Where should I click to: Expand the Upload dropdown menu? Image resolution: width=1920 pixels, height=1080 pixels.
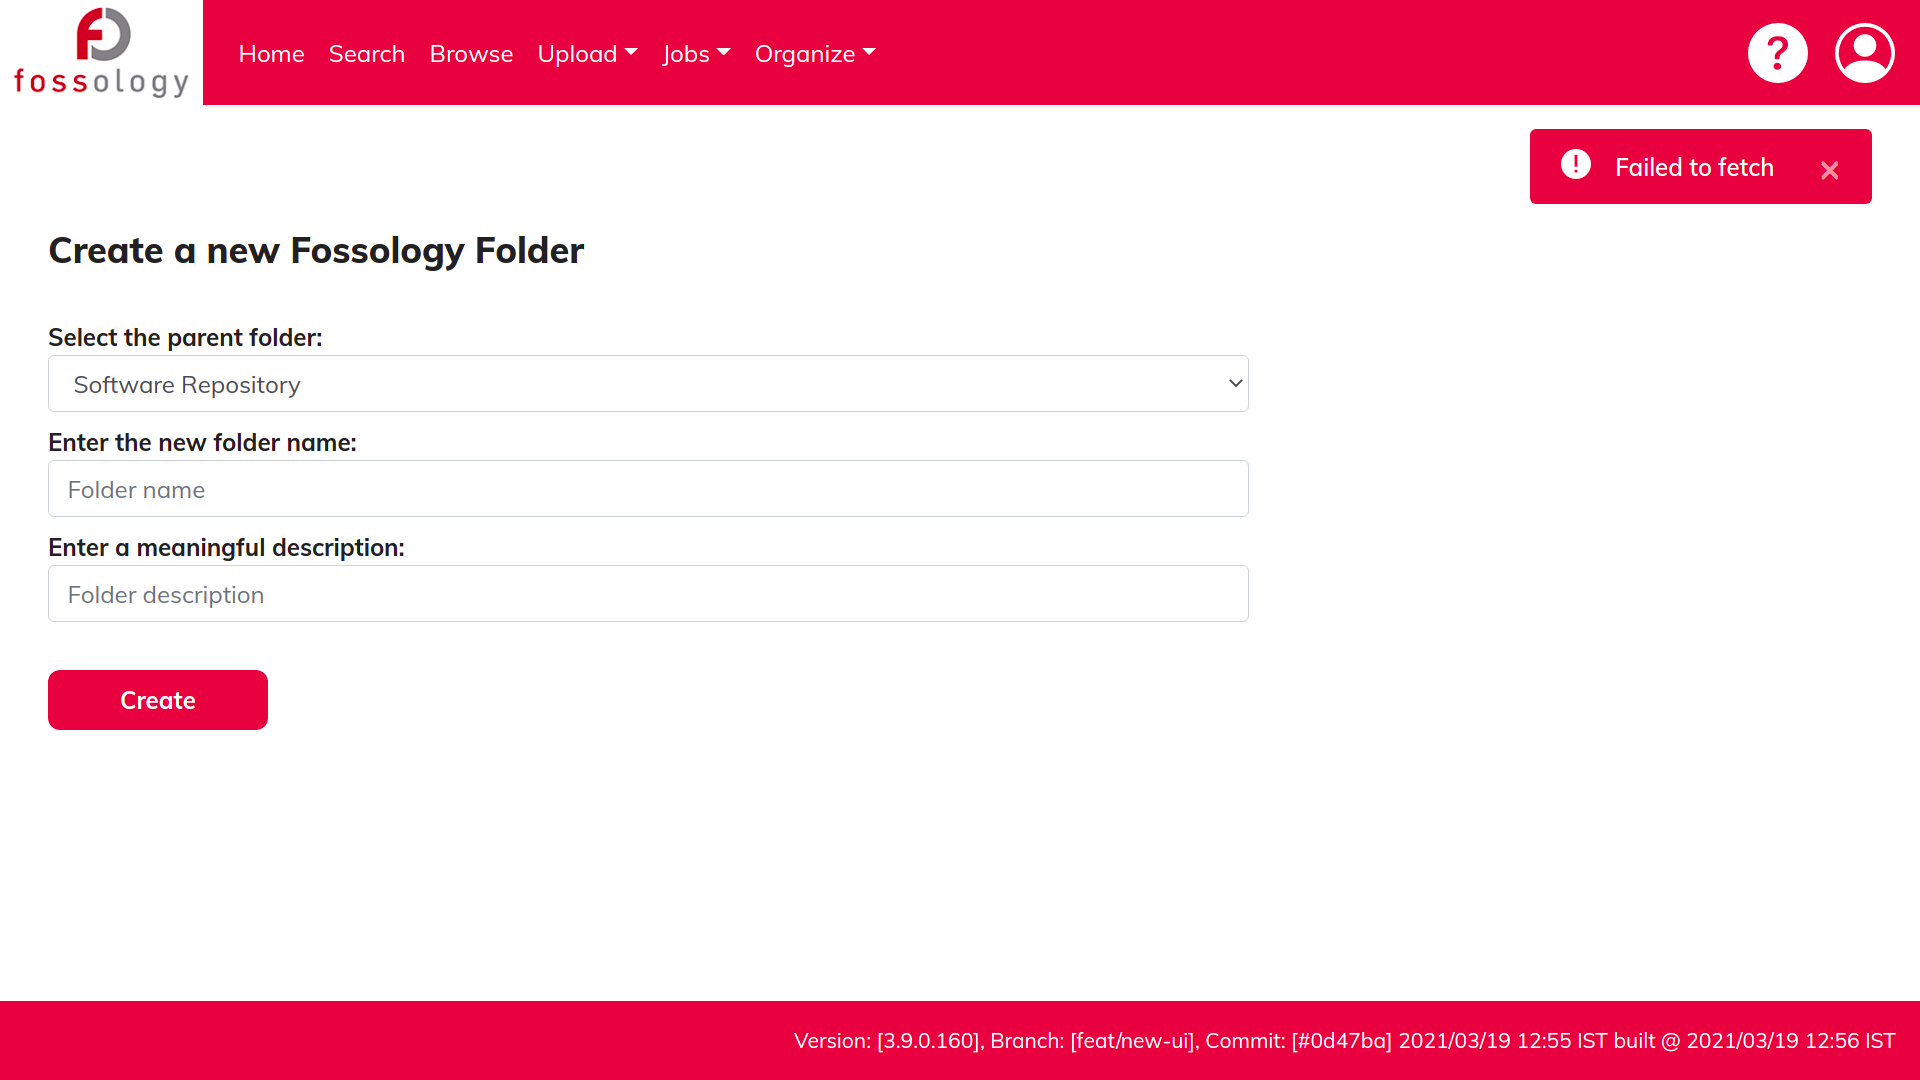587,54
